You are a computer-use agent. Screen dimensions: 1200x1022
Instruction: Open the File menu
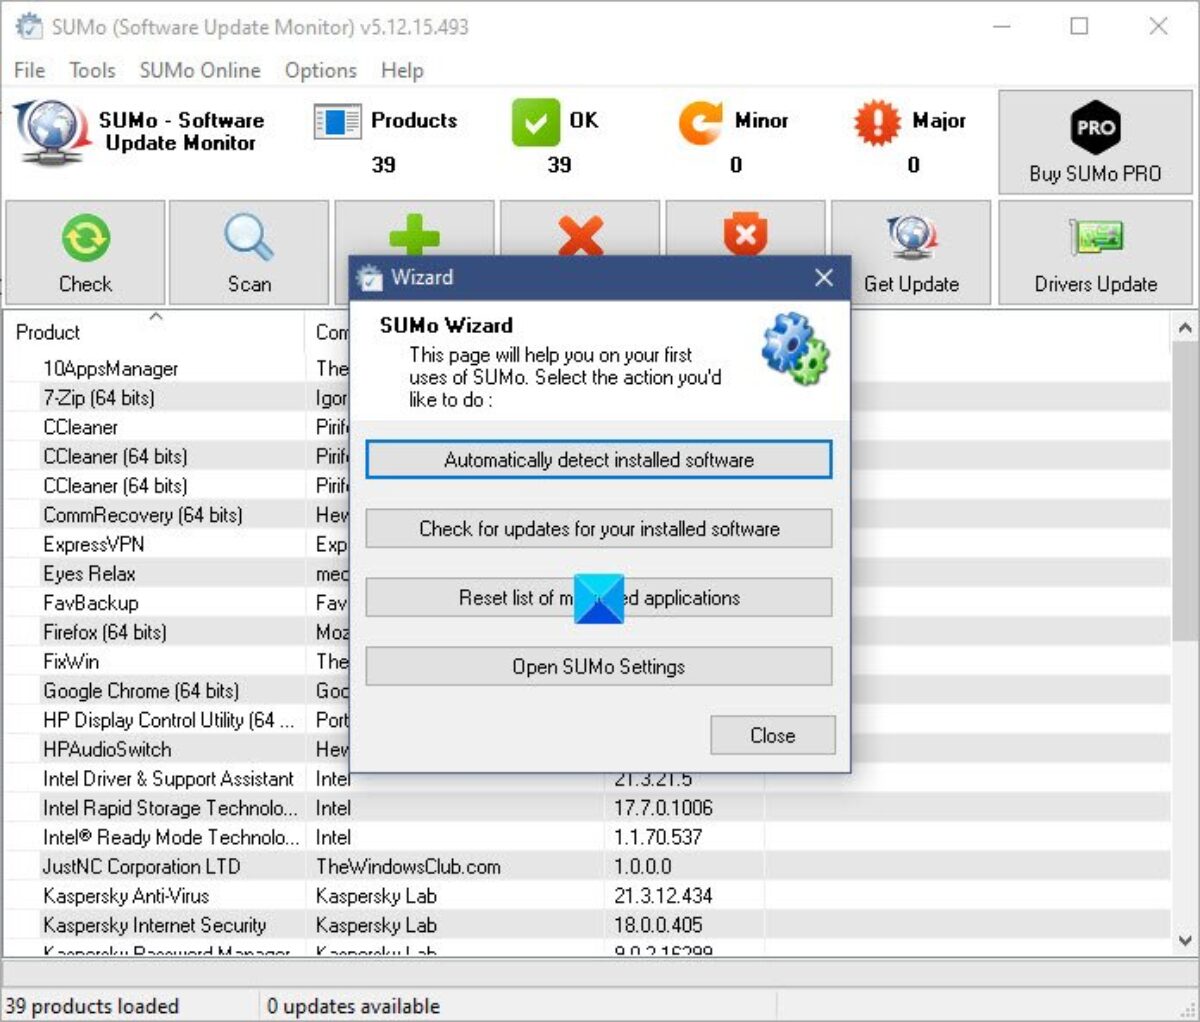point(29,70)
